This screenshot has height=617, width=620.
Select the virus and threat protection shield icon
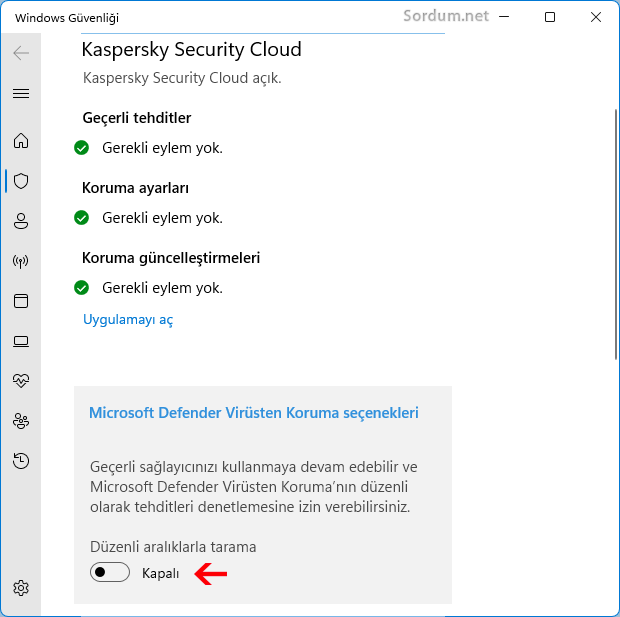(x=21, y=181)
